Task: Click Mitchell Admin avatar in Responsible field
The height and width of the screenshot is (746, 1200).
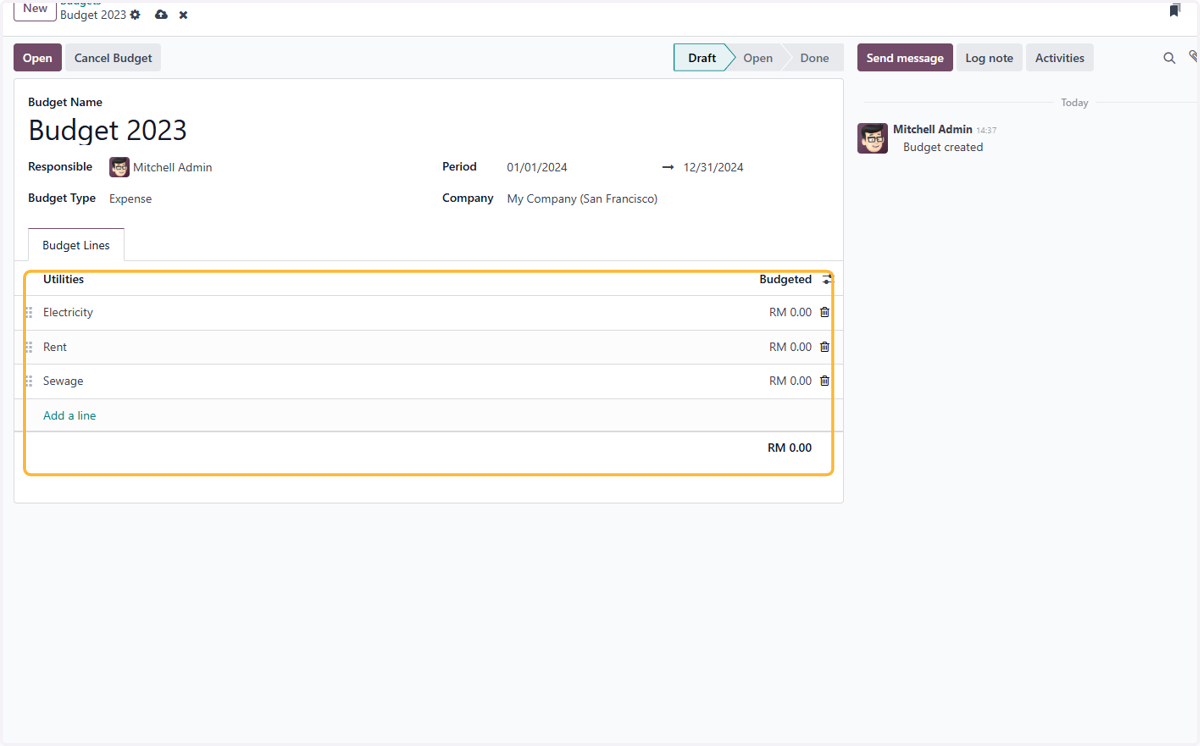Action: pos(120,168)
